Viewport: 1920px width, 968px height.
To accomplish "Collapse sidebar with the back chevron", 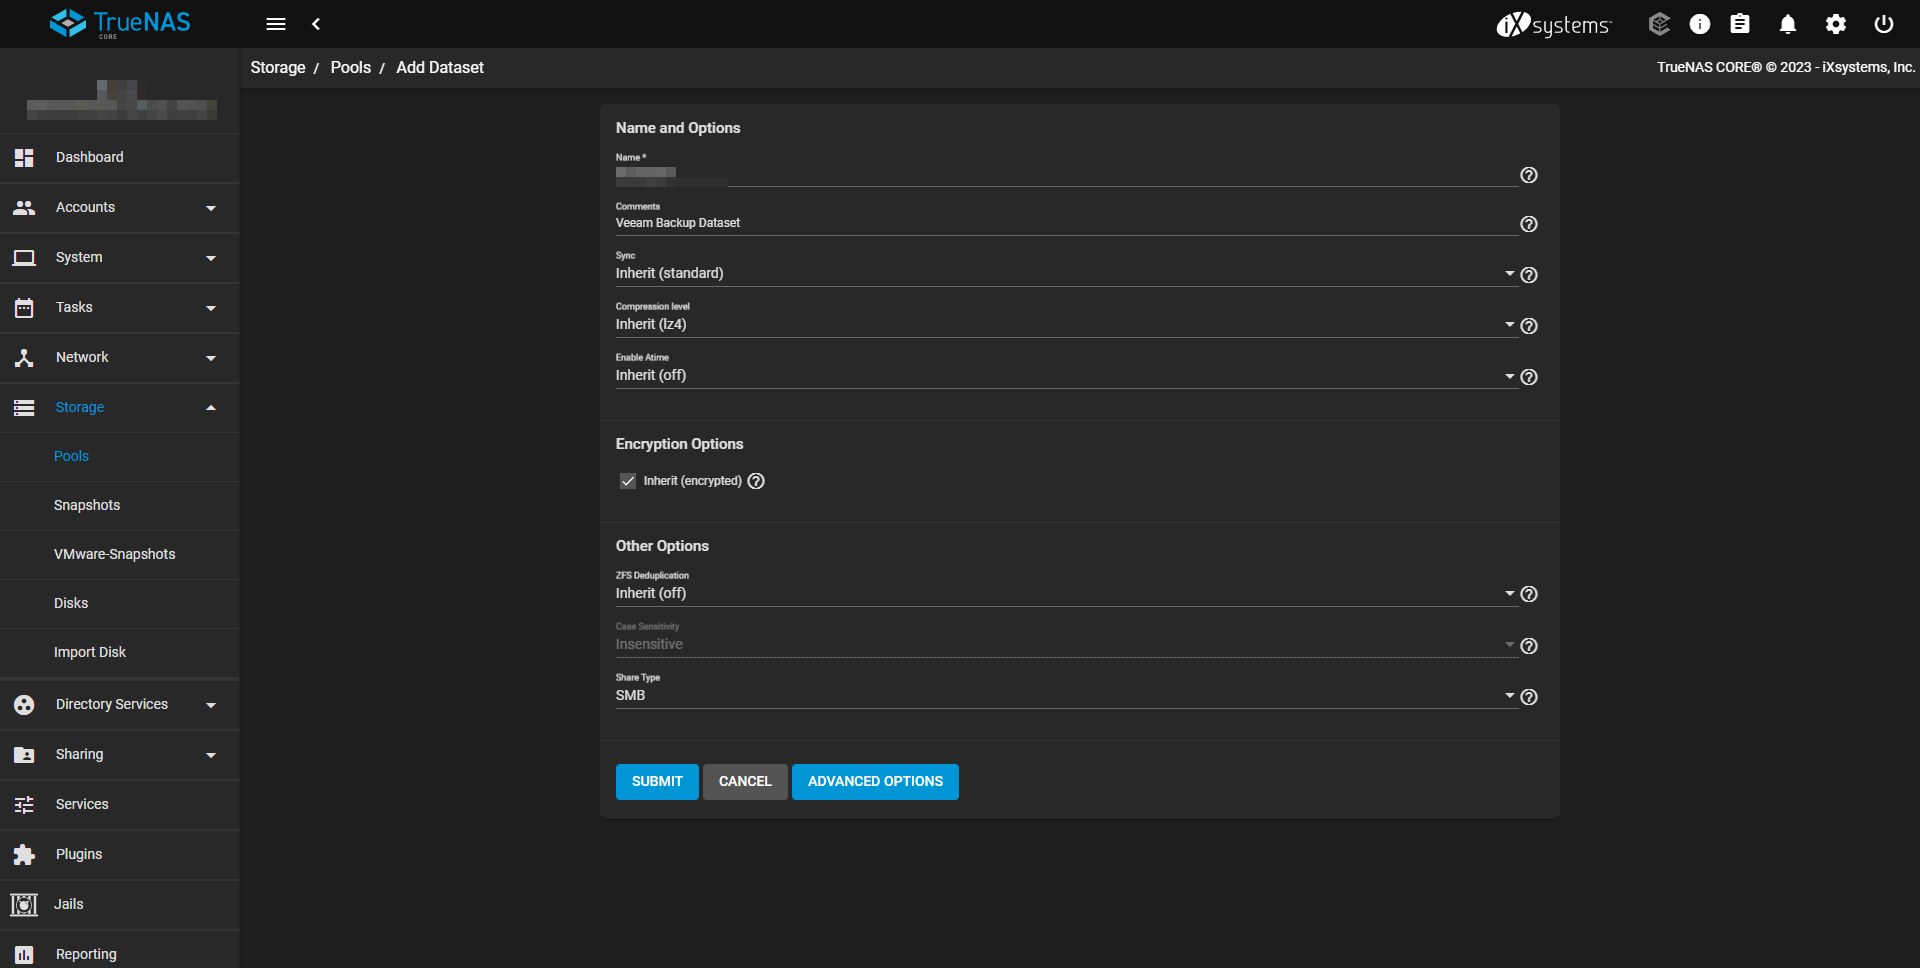I will 316,24.
